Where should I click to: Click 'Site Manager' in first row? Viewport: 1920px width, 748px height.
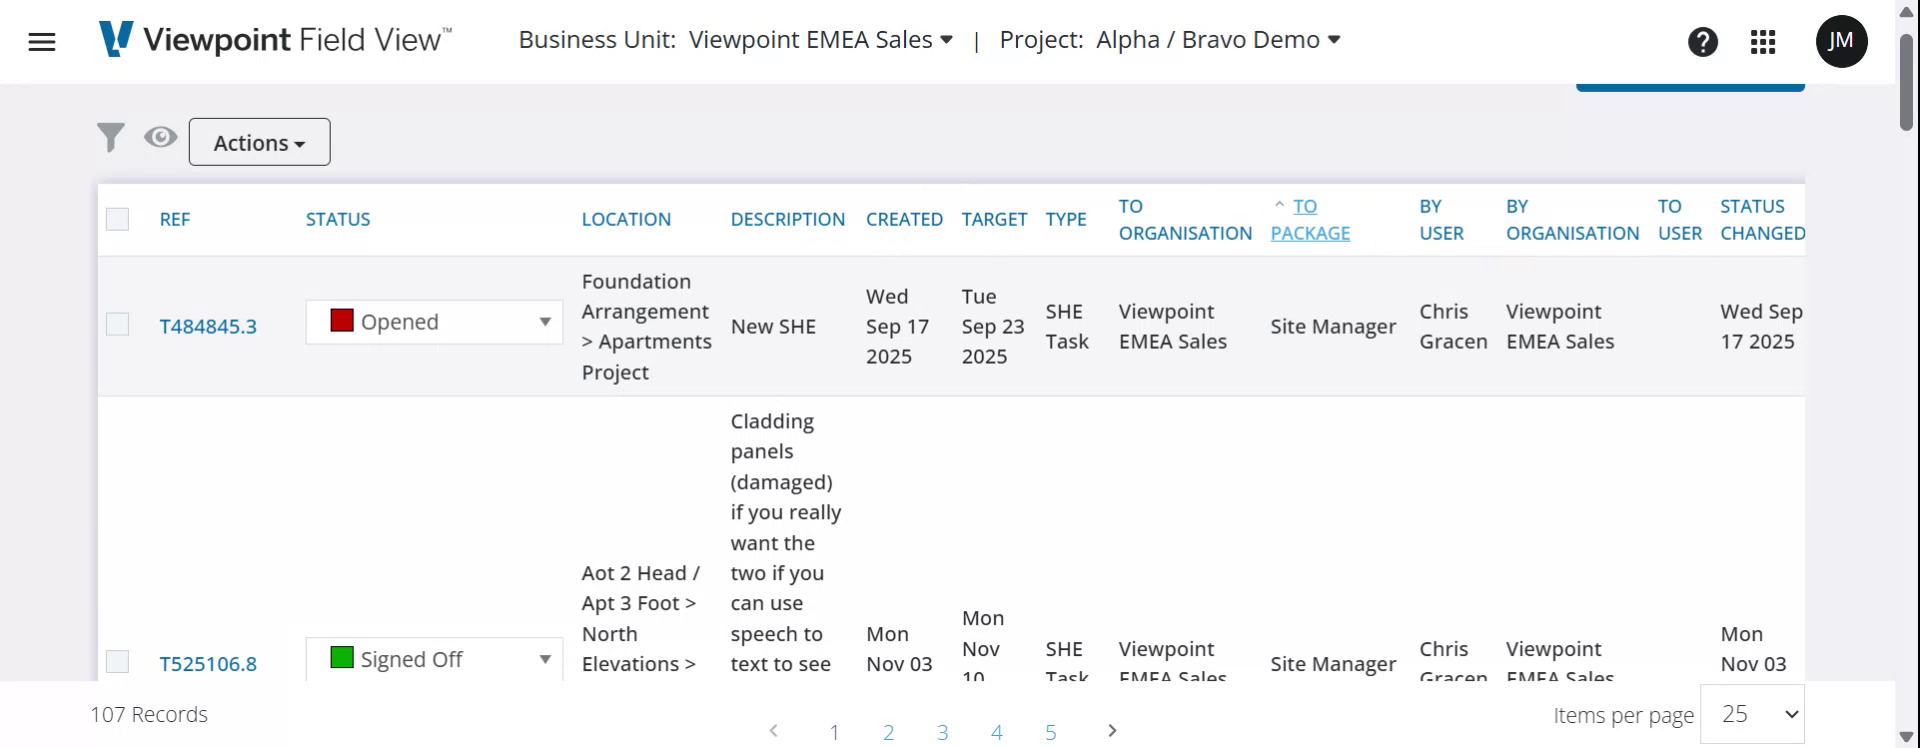click(x=1333, y=326)
